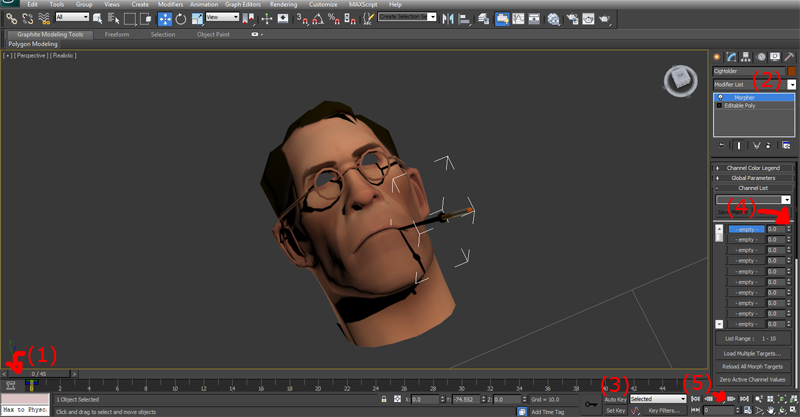Click Zero Active Channel Values button
Viewport: 800px width, 417px height.
pyautogui.click(x=752, y=381)
